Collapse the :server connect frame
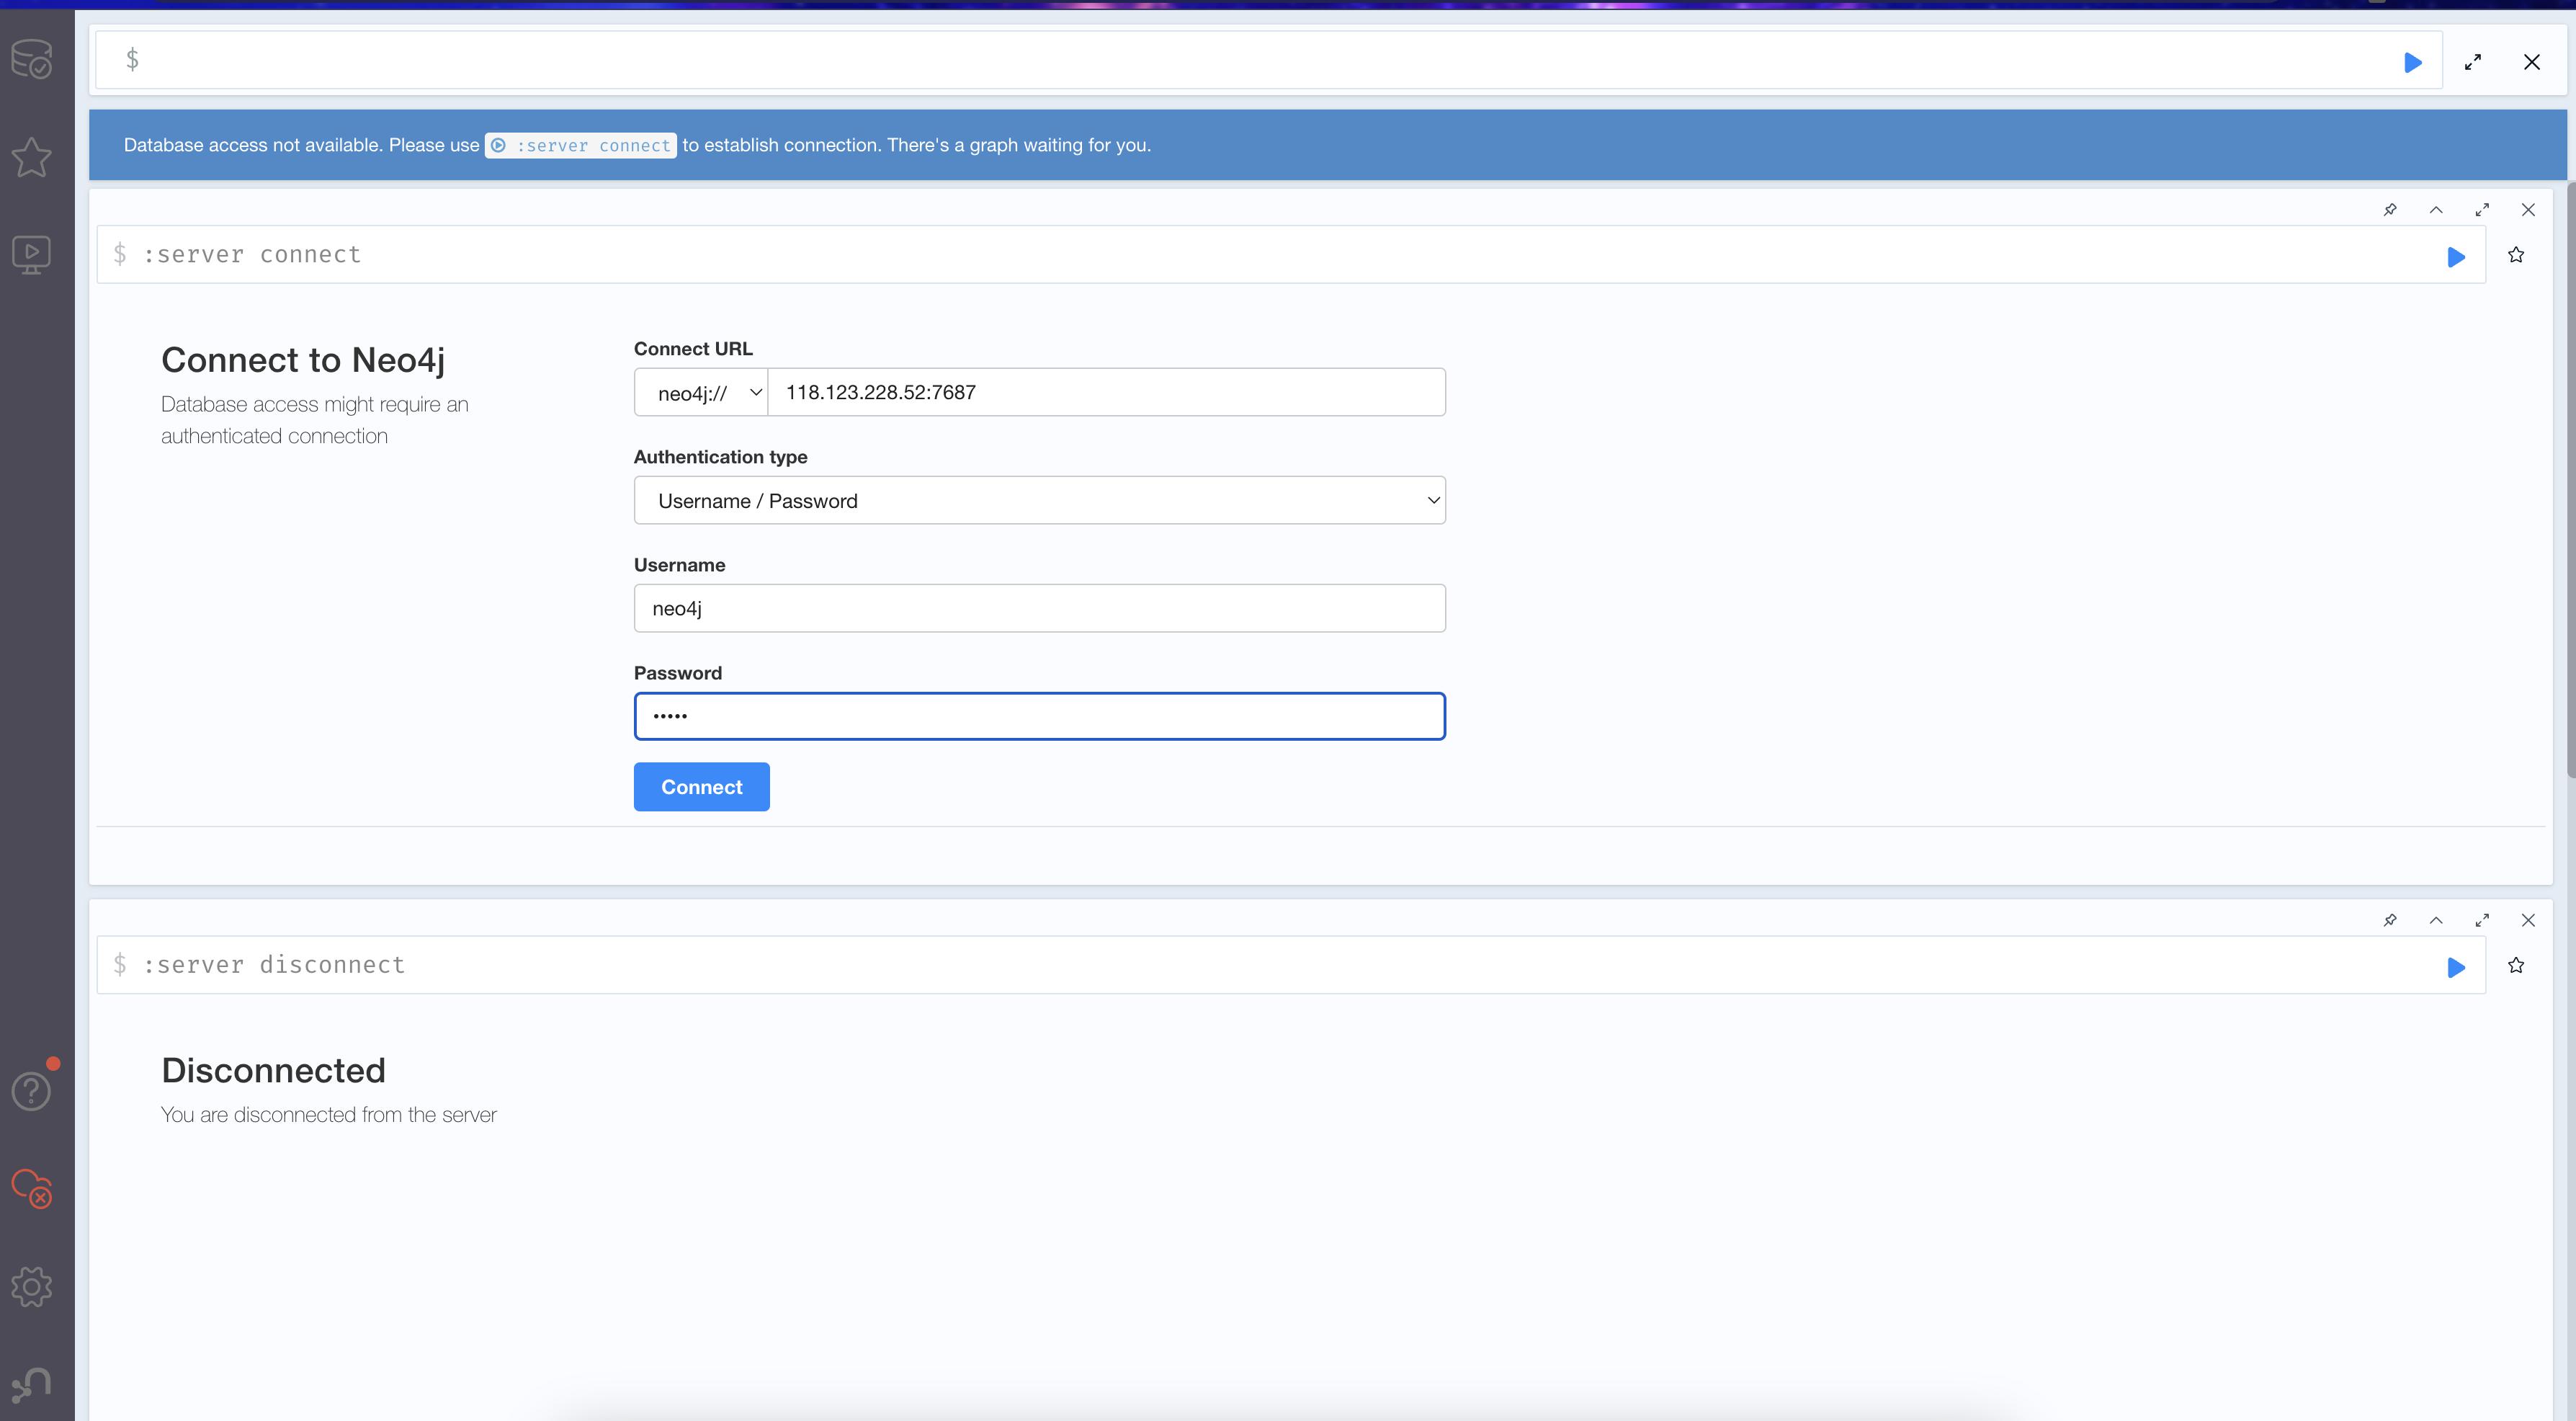The width and height of the screenshot is (2576, 1421). point(2436,210)
